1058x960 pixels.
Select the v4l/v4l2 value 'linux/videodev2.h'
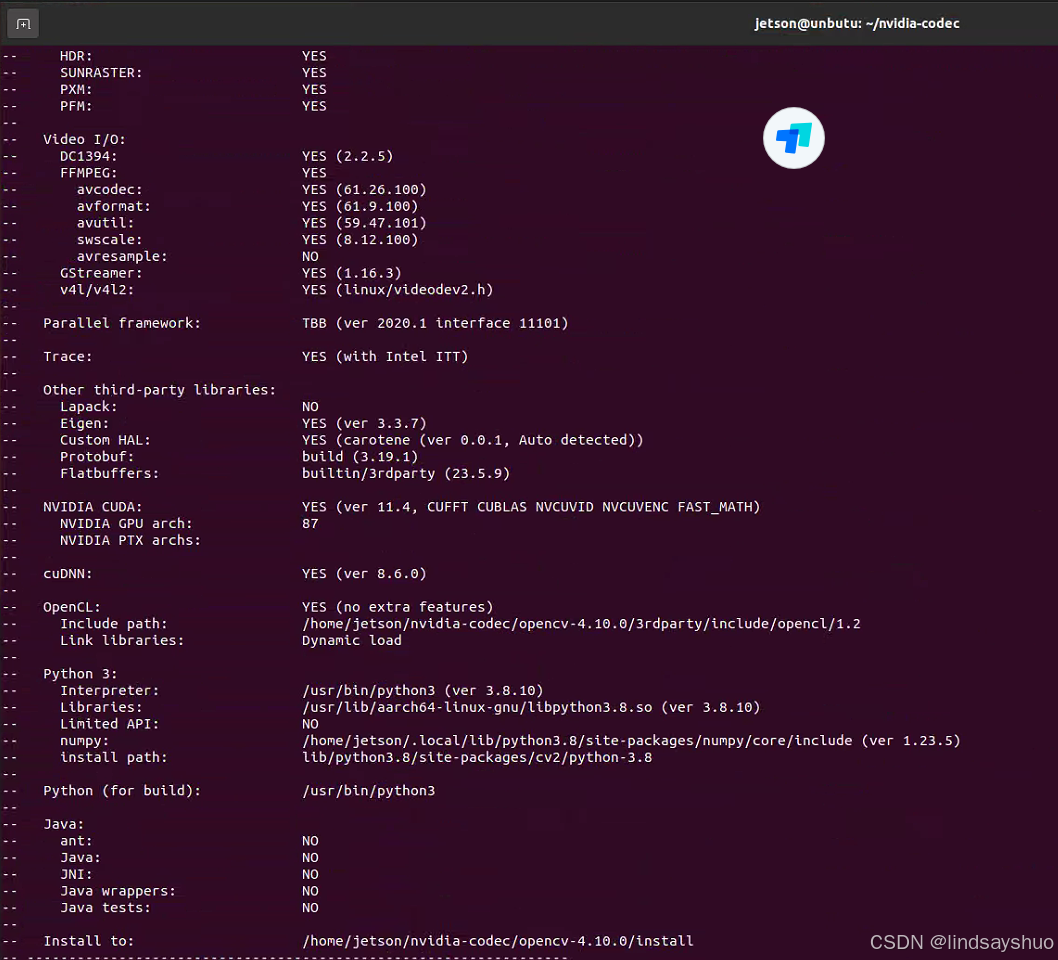click(x=414, y=290)
